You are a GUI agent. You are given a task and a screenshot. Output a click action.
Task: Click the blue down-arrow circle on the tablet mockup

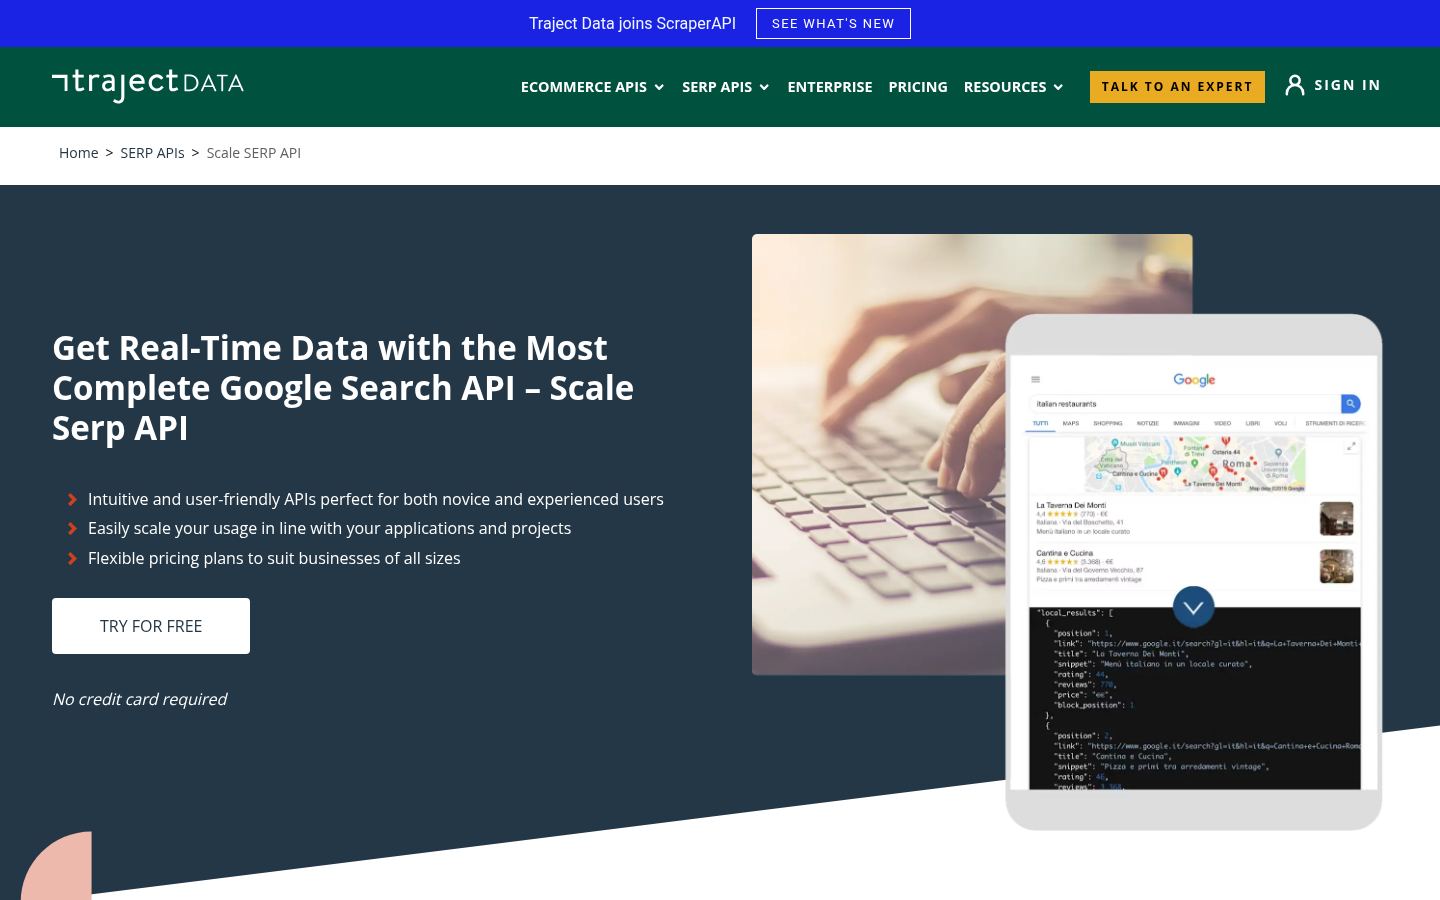click(x=1193, y=607)
